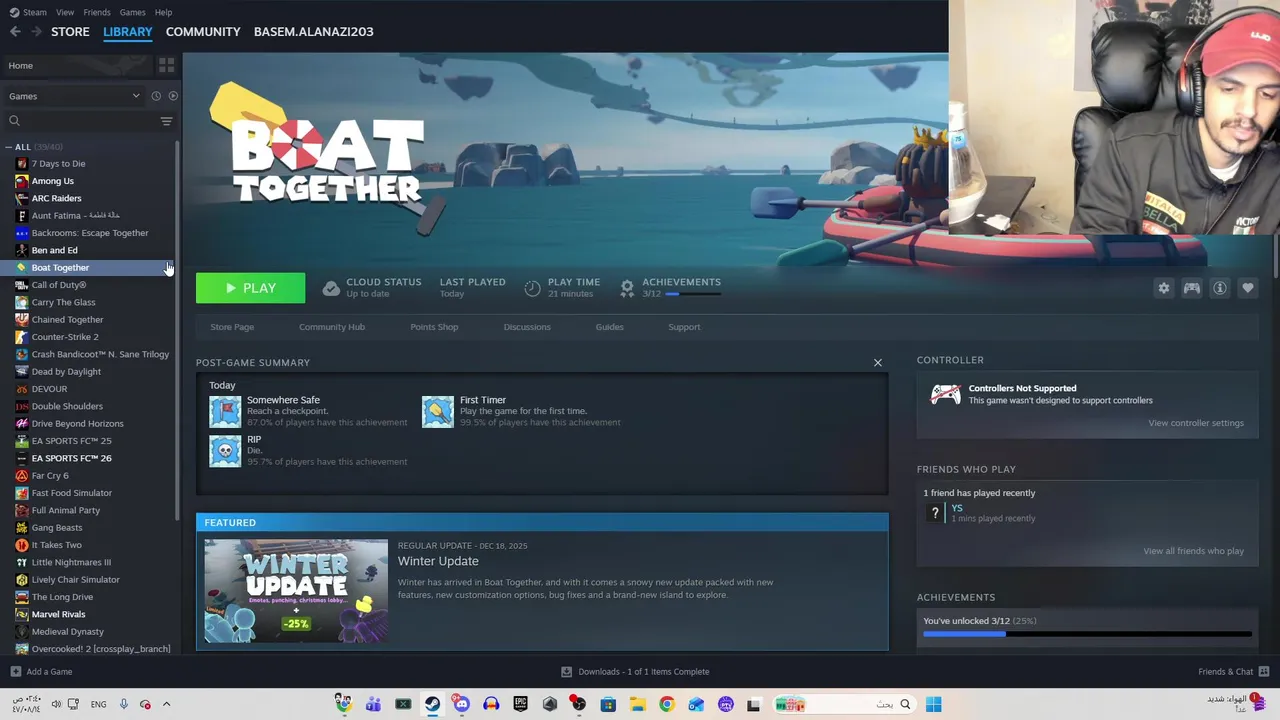Viewport: 1280px width, 720px height.
Task: Open the Winter Update thumbnail
Action: click(x=296, y=591)
